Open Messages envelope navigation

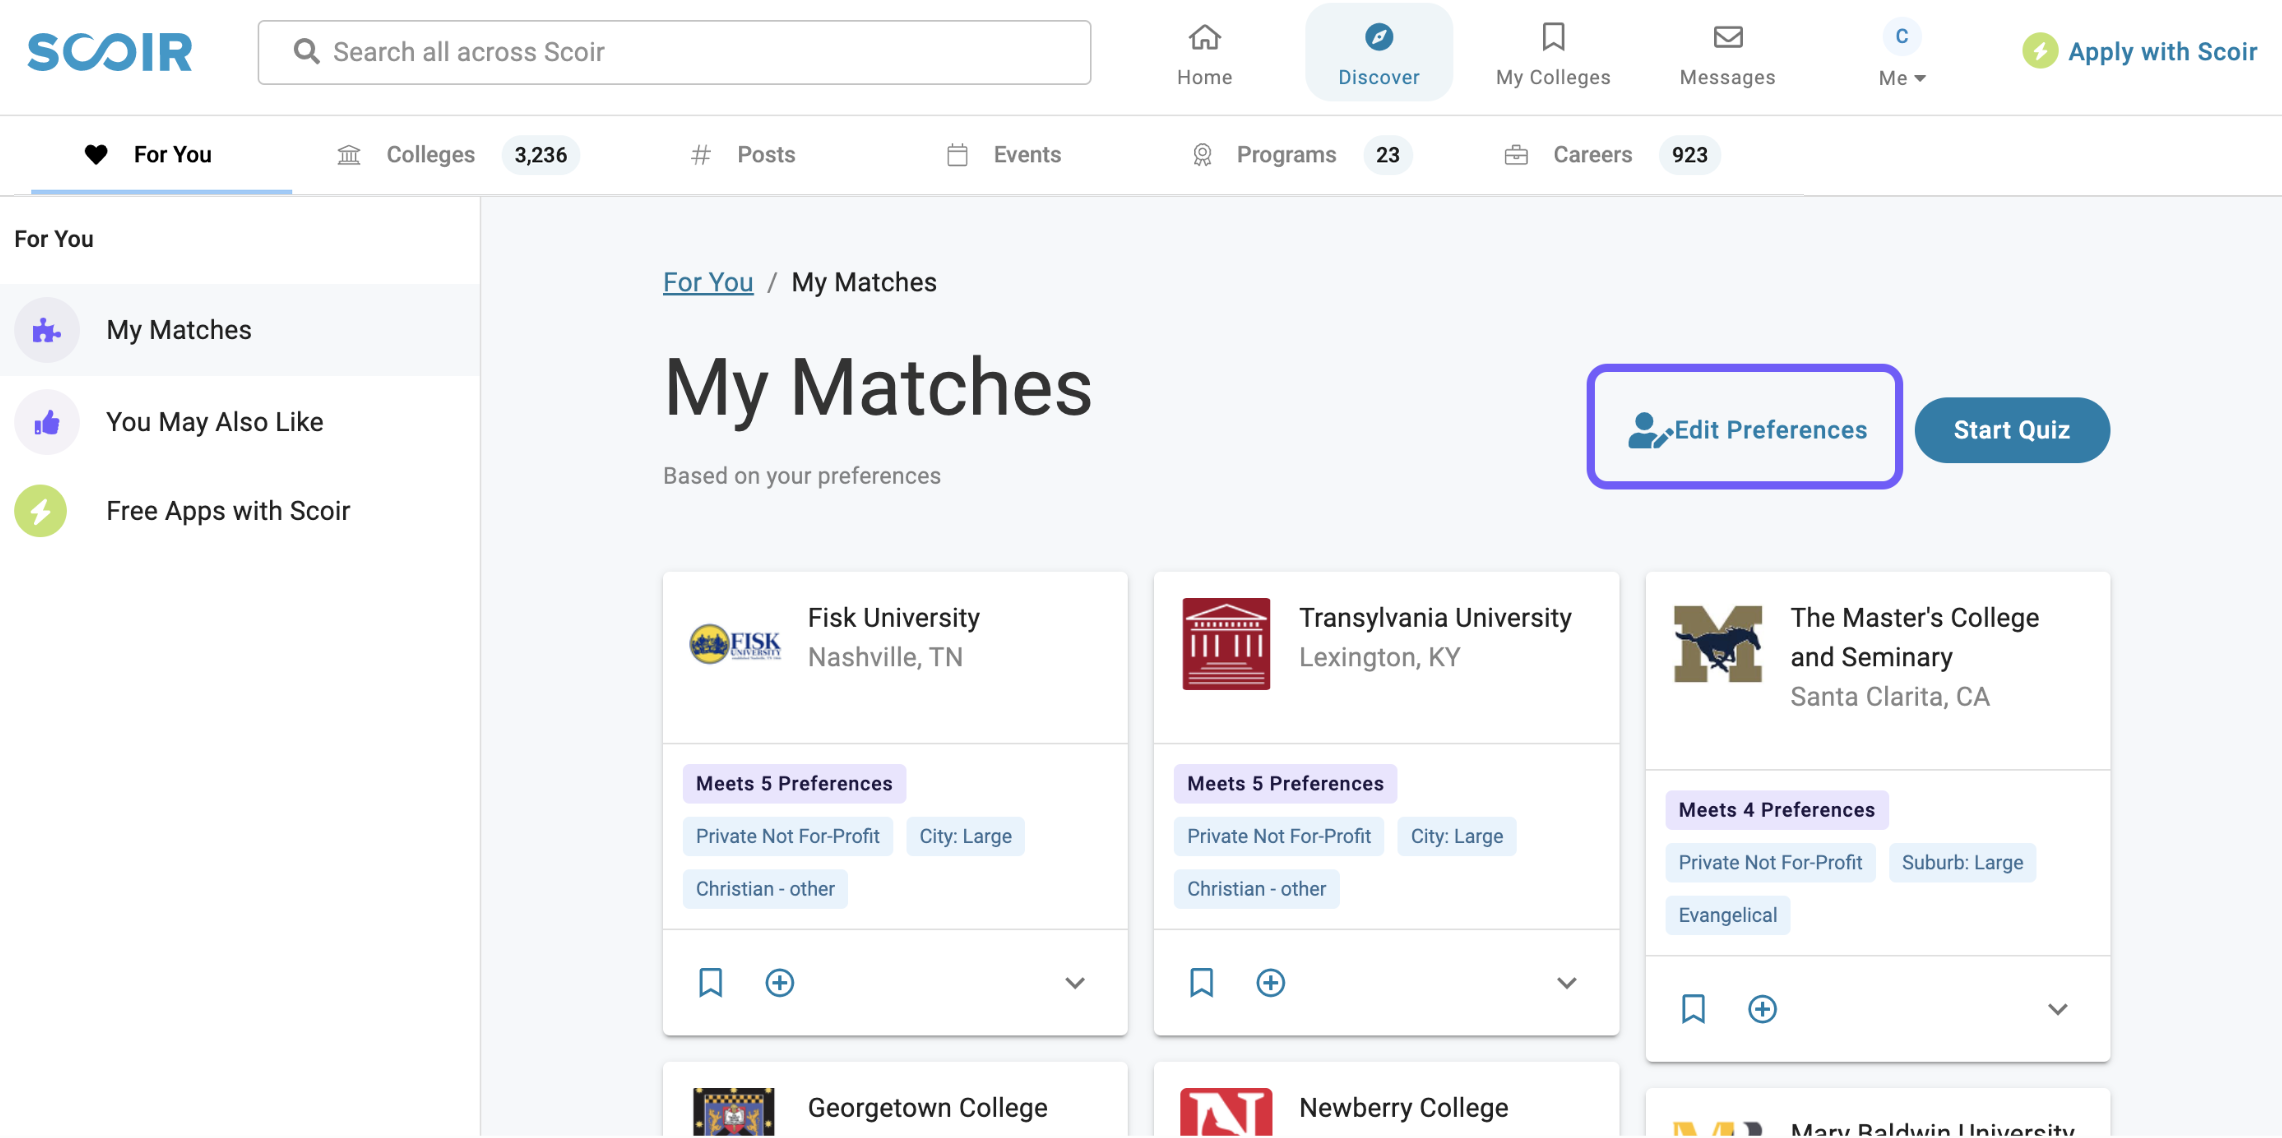click(1727, 54)
